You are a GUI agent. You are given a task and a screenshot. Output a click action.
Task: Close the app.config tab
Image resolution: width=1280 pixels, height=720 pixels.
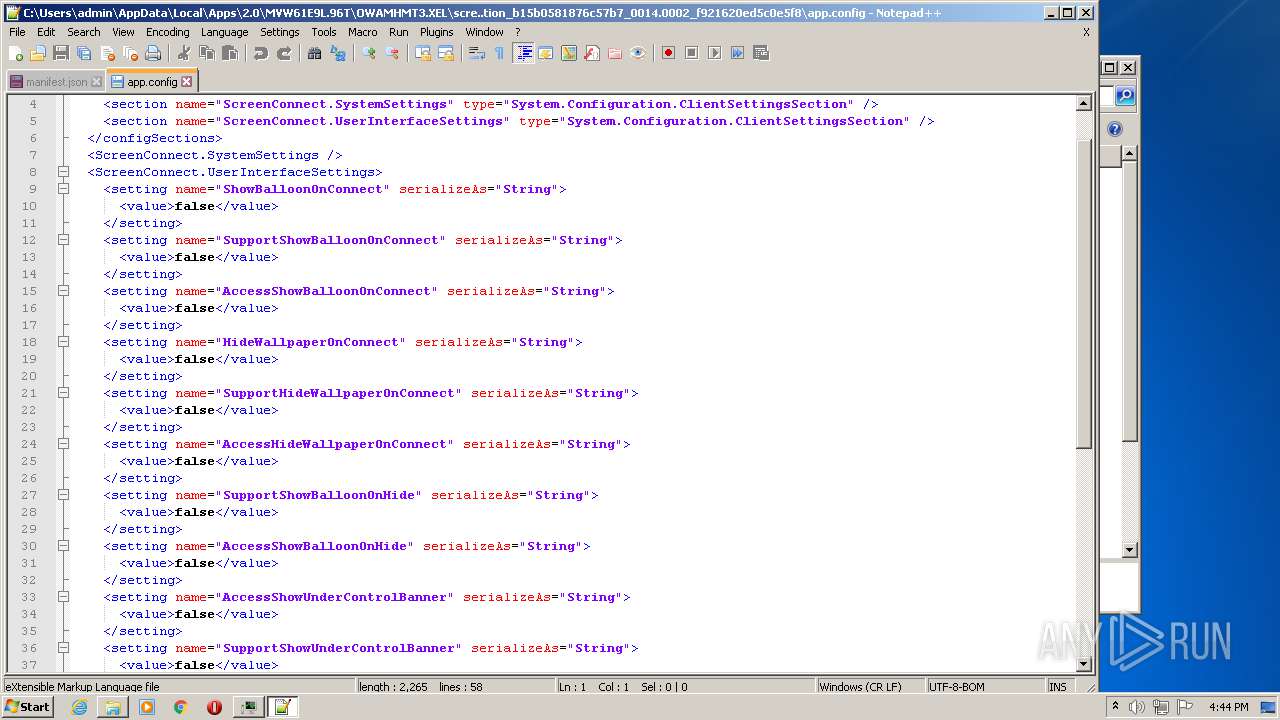186,82
